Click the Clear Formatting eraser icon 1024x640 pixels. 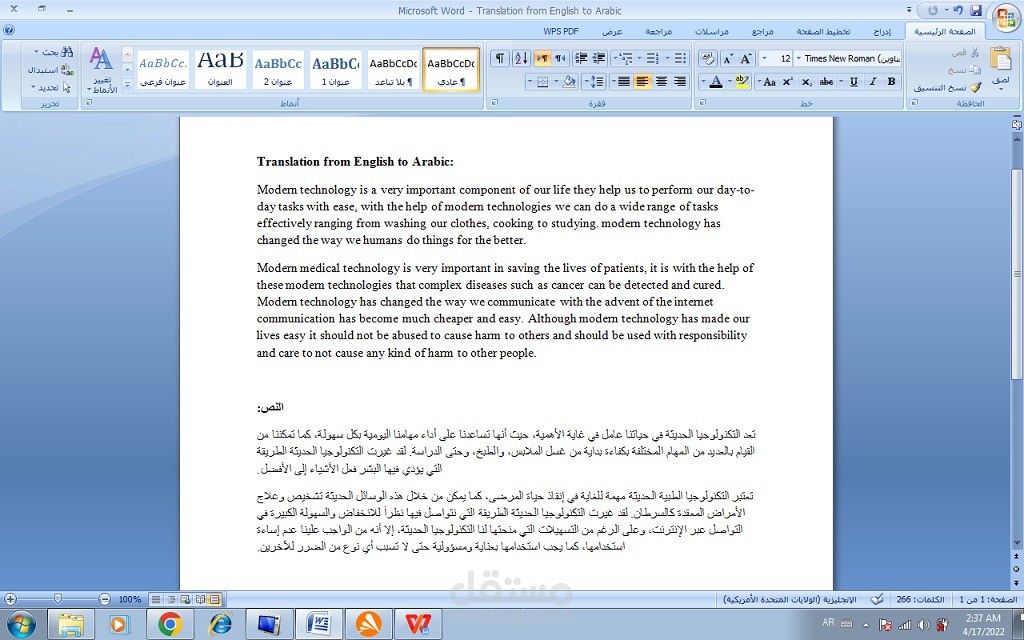tap(708, 59)
